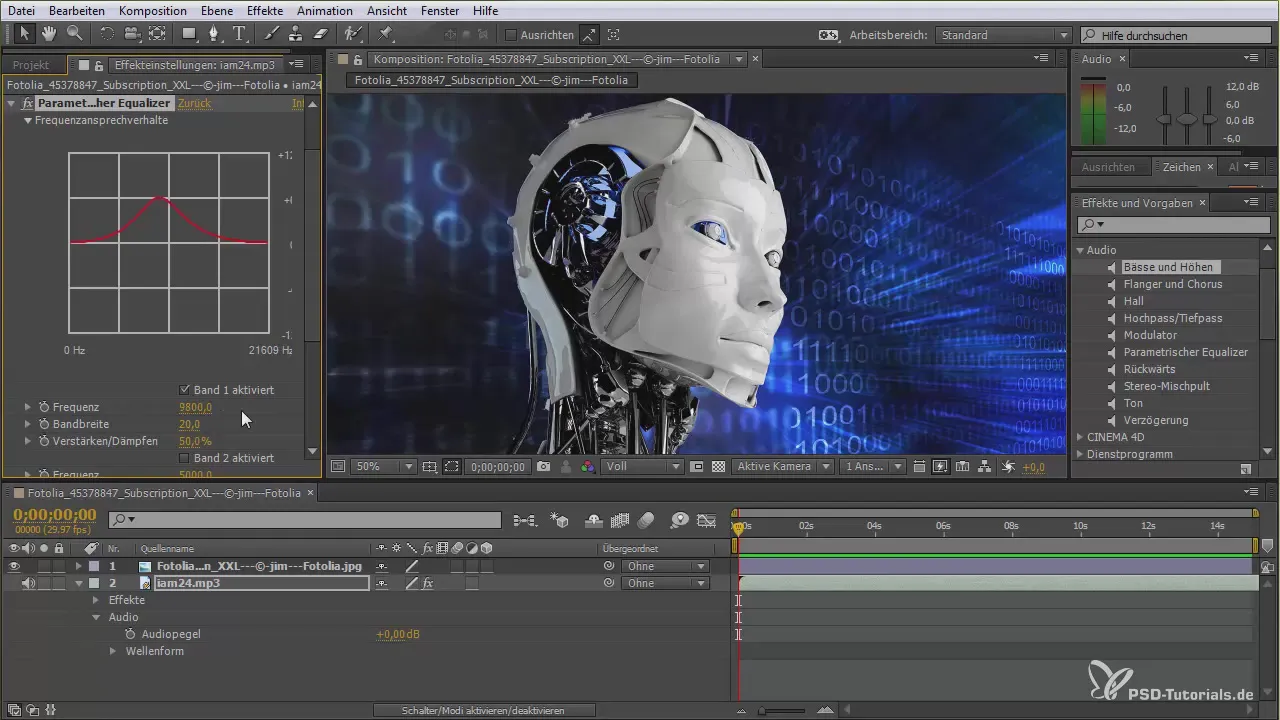Select the Pen tool

(214, 34)
